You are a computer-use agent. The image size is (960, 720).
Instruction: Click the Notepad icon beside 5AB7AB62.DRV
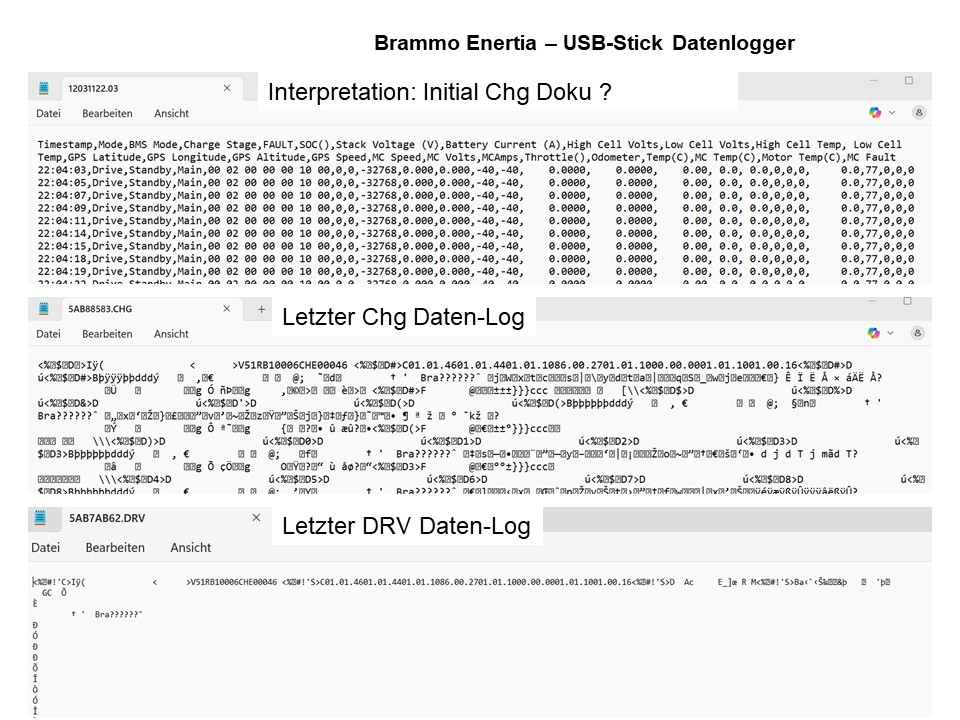(x=43, y=519)
